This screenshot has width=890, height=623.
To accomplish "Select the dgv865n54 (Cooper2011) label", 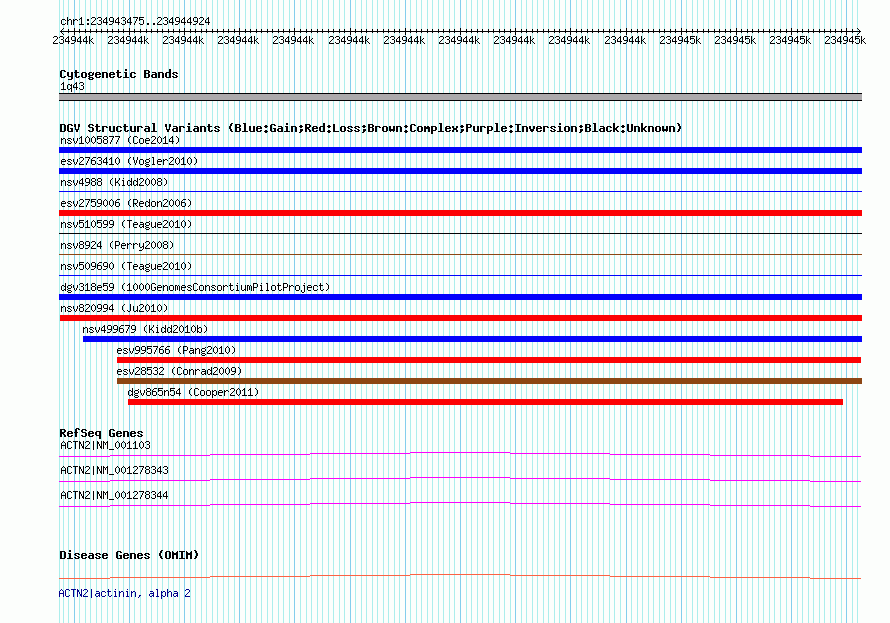I will pos(193,392).
